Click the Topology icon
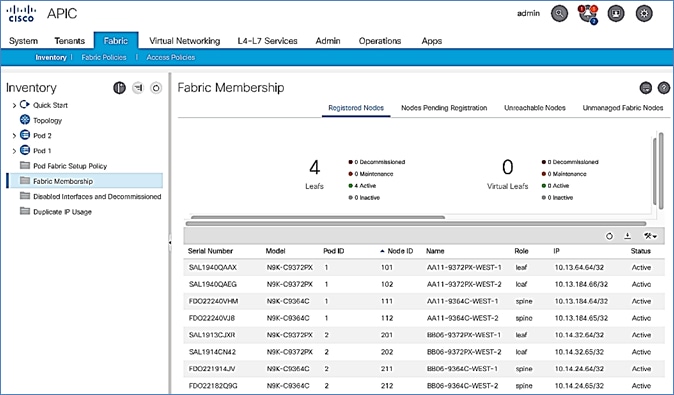The width and height of the screenshot is (674, 395). pyautogui.click(x=25, y=120)
